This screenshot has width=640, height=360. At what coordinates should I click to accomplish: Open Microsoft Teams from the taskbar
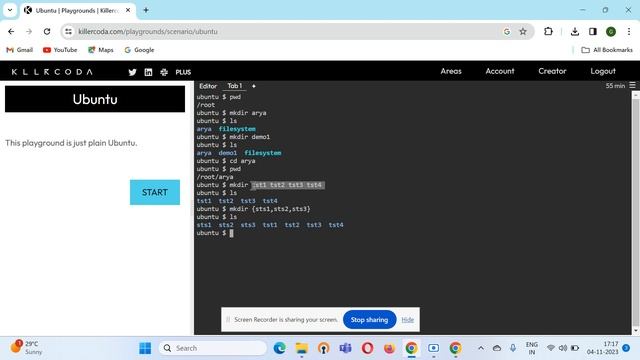click(345, 348)
